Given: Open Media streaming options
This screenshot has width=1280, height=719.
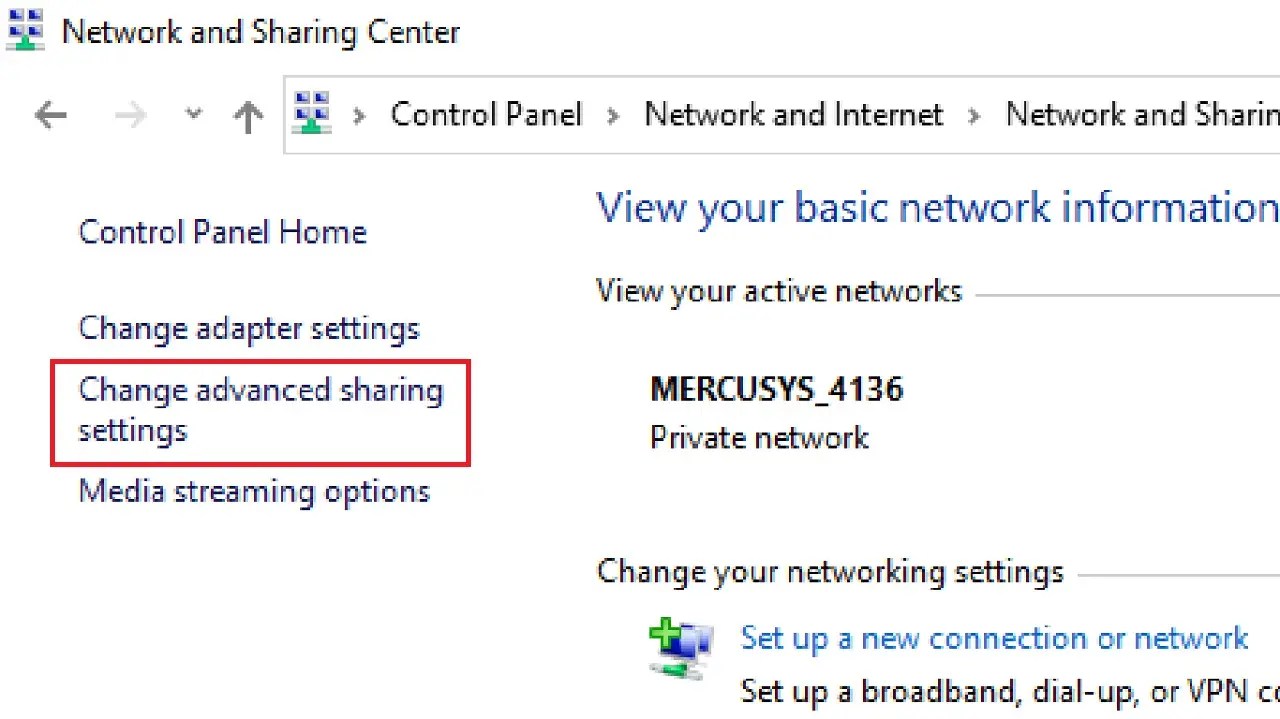Looking at the screenshot, I should click(254, 491).
